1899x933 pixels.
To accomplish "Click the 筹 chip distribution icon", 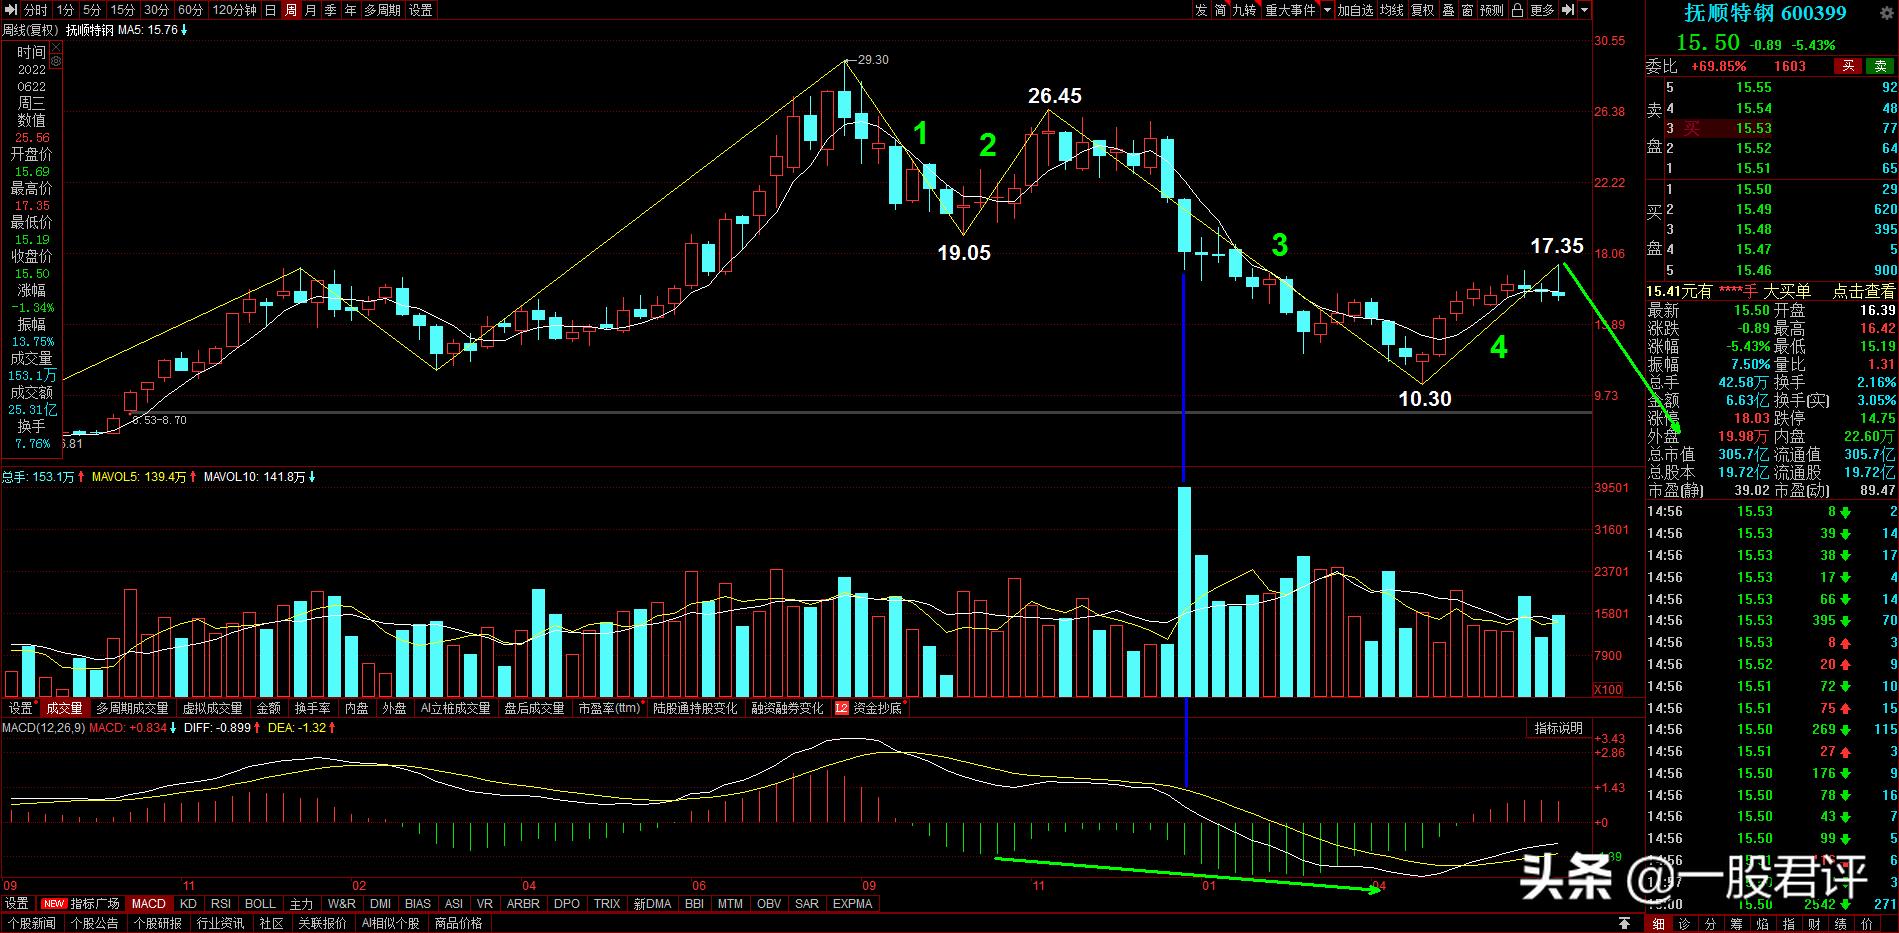I will [1736, 924].
